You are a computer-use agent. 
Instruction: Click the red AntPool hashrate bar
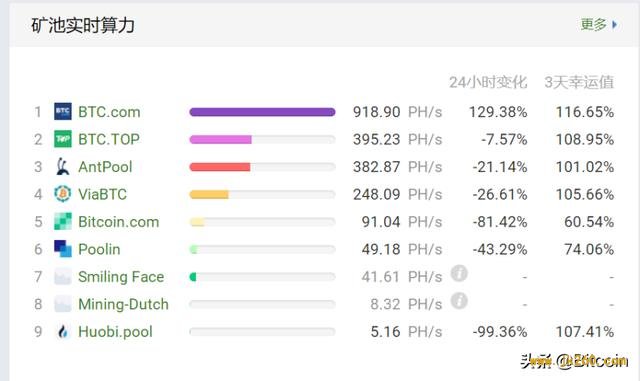pyautogui.click(x=220, y=167)
